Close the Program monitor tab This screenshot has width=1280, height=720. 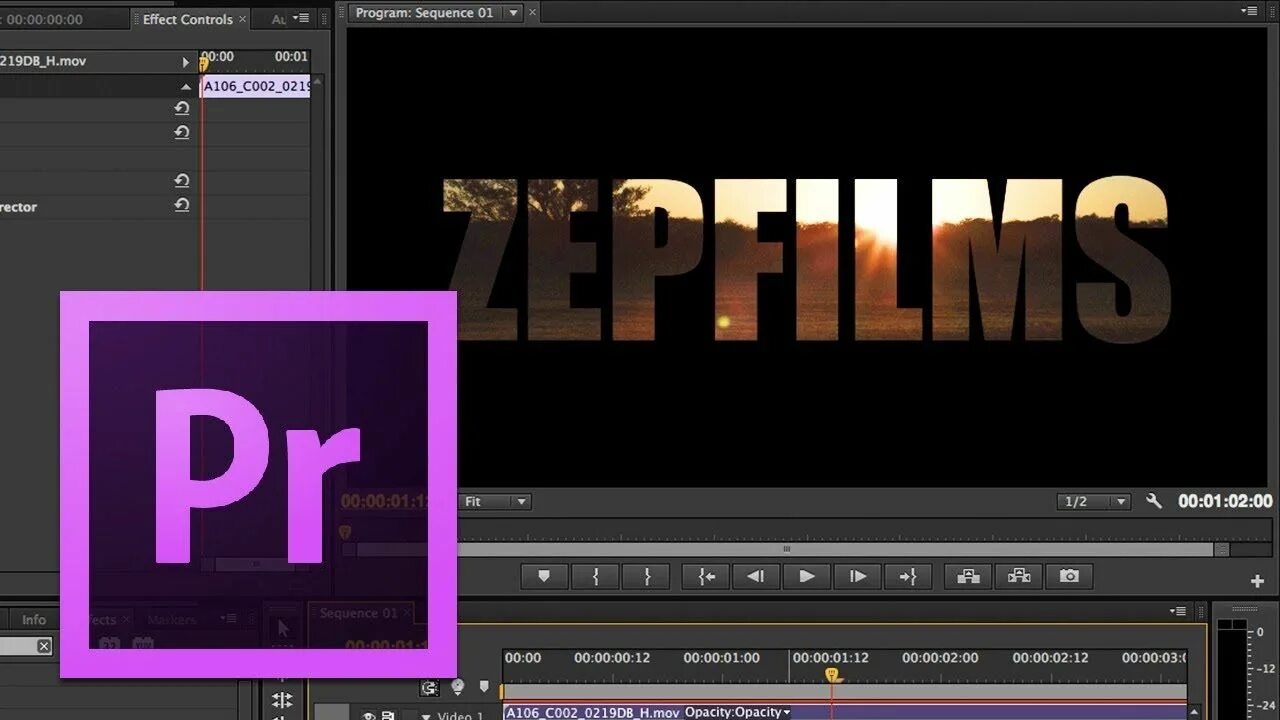point(532,12)
